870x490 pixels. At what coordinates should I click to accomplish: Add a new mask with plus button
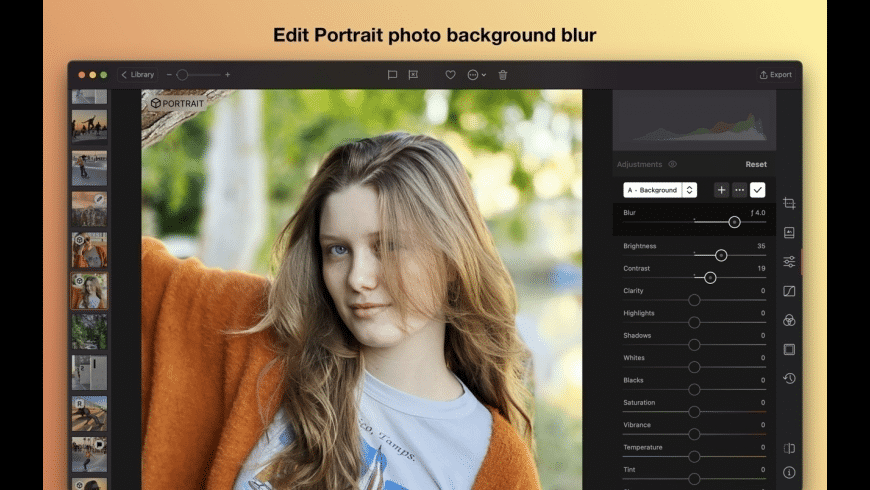click(x=721, y=190)
